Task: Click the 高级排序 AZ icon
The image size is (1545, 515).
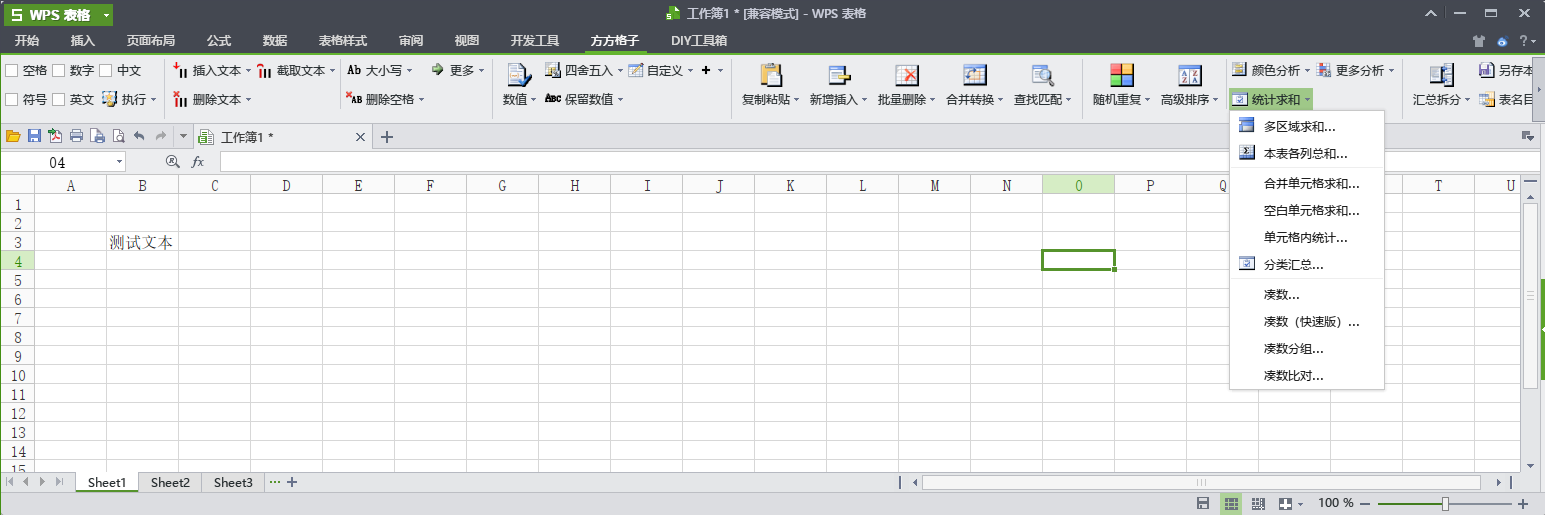Action: pyautogui.click(x=1189, y=76)
